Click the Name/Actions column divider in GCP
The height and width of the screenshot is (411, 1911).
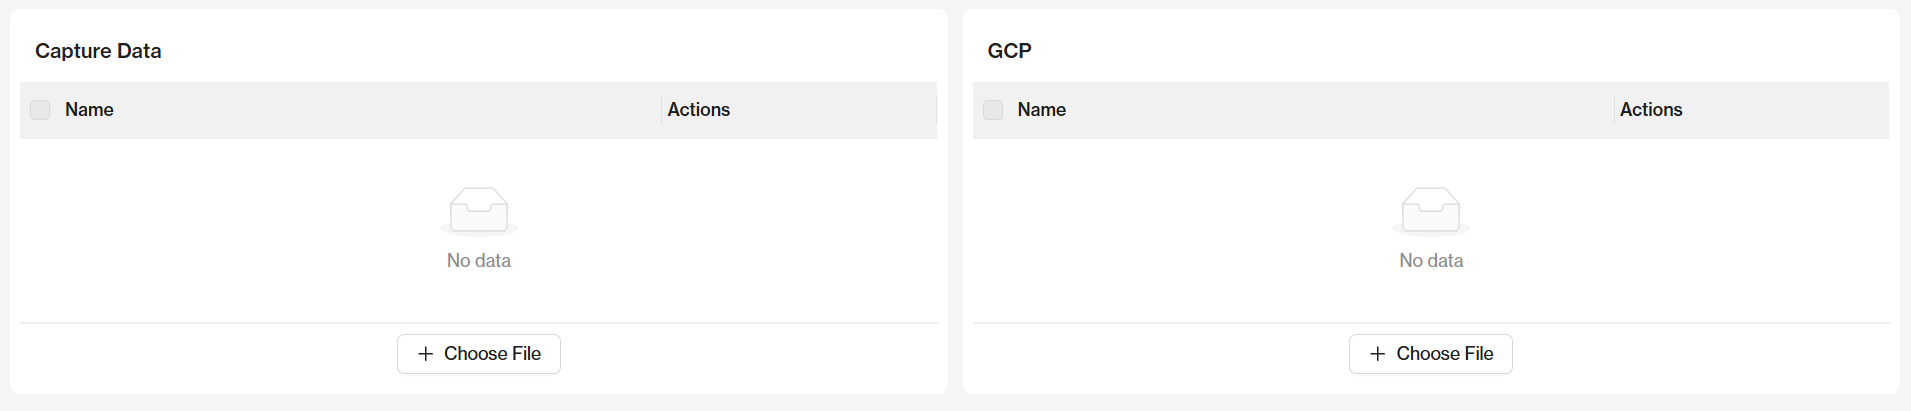point(1614,110)
